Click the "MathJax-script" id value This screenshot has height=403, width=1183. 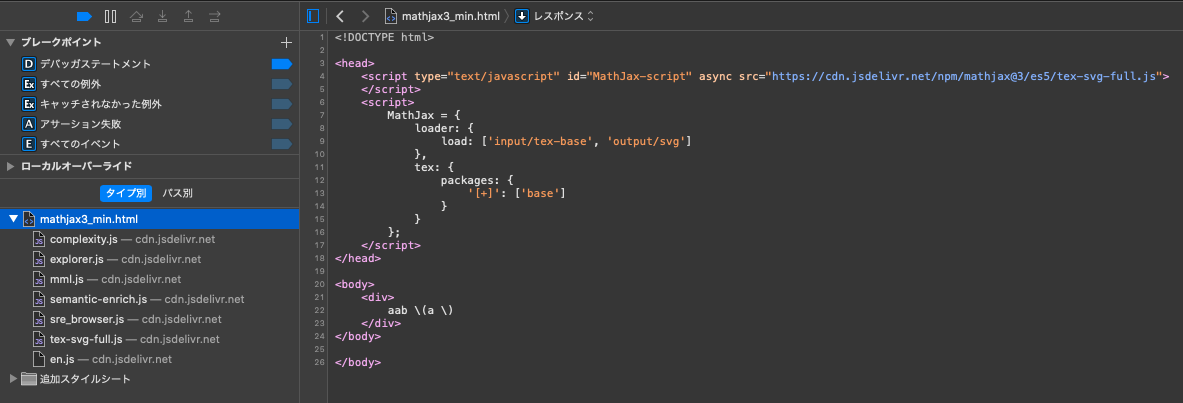pos(641,76)
